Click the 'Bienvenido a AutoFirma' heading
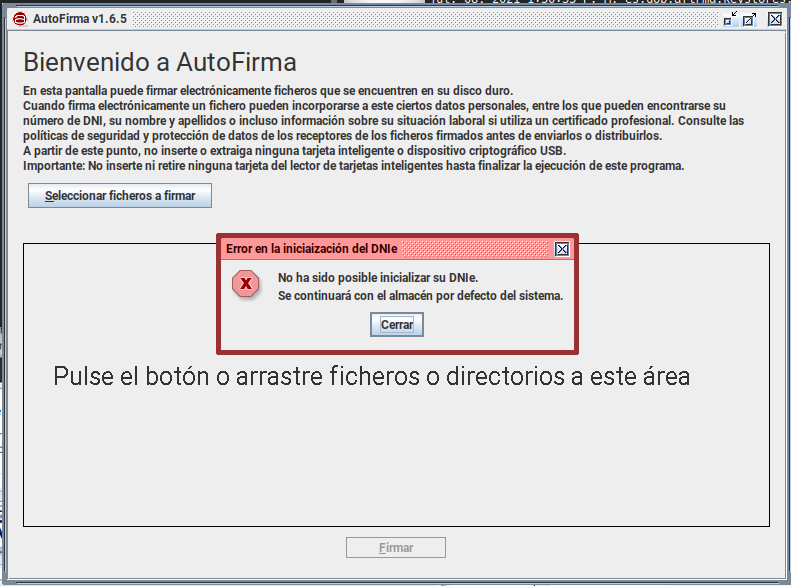Viewport: 791px width, 586px height. click(x=160, y=62)
